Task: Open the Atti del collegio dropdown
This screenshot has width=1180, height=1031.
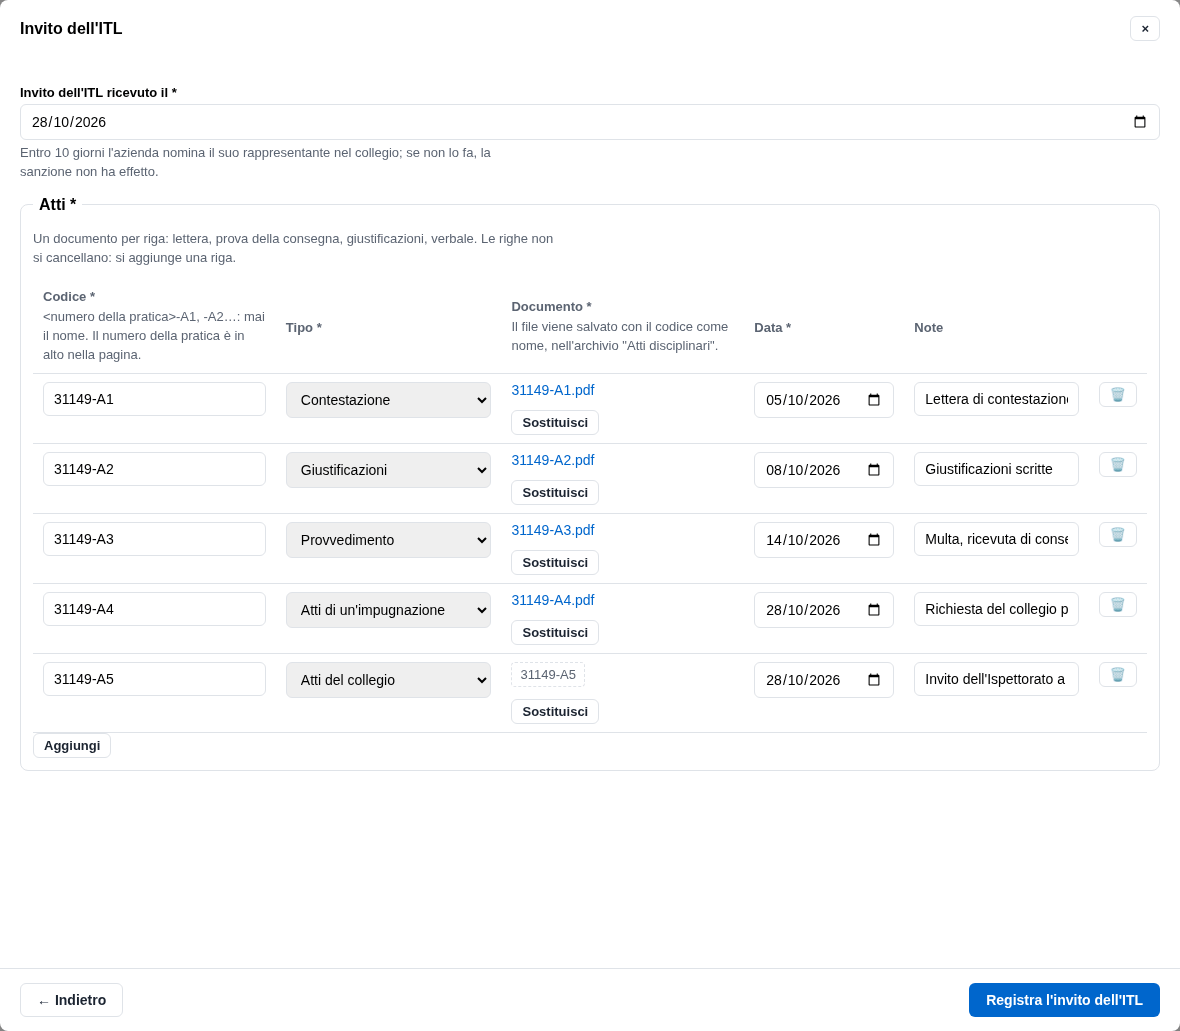Action: (388, 680)
